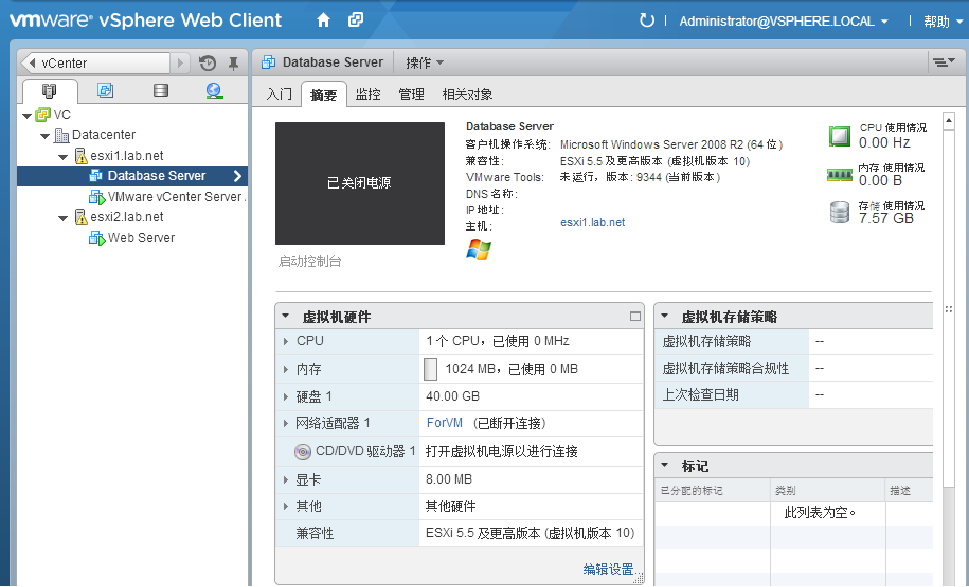Click the Windows guest OS logo icon
969x587 pixels.
coord(478,250)
